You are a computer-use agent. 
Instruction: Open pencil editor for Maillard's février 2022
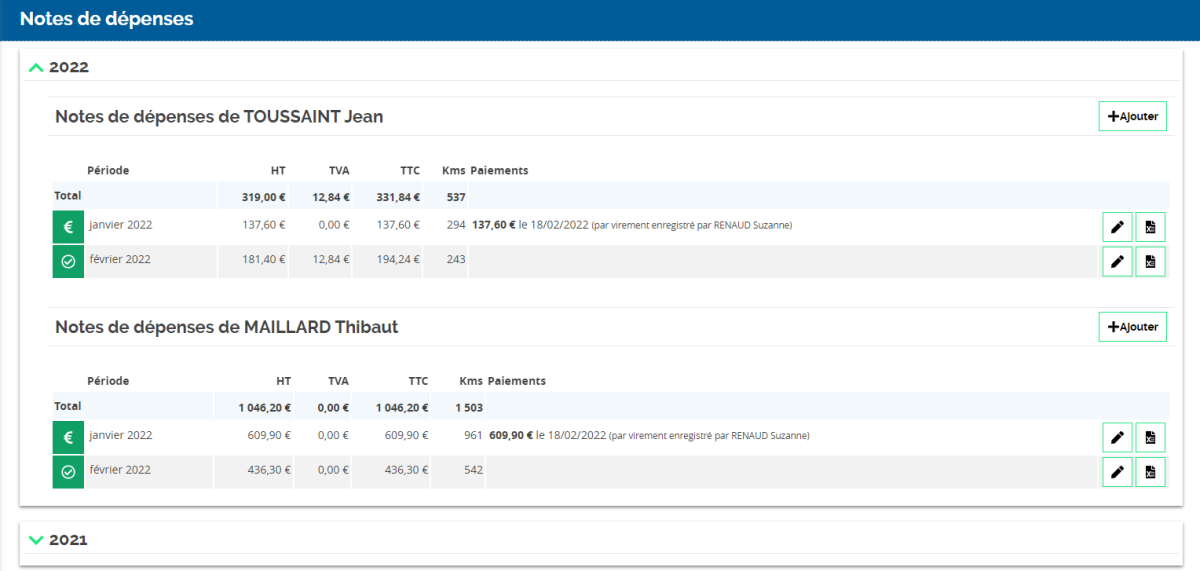(x=1117, y=471)
